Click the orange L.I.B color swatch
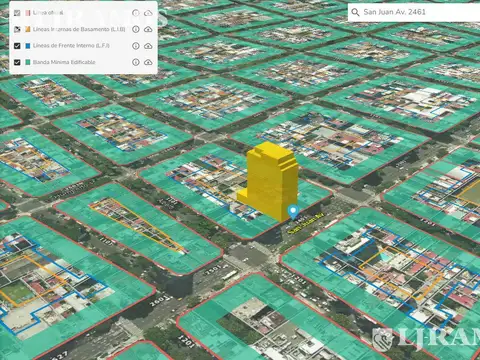 tap(28, 29)
